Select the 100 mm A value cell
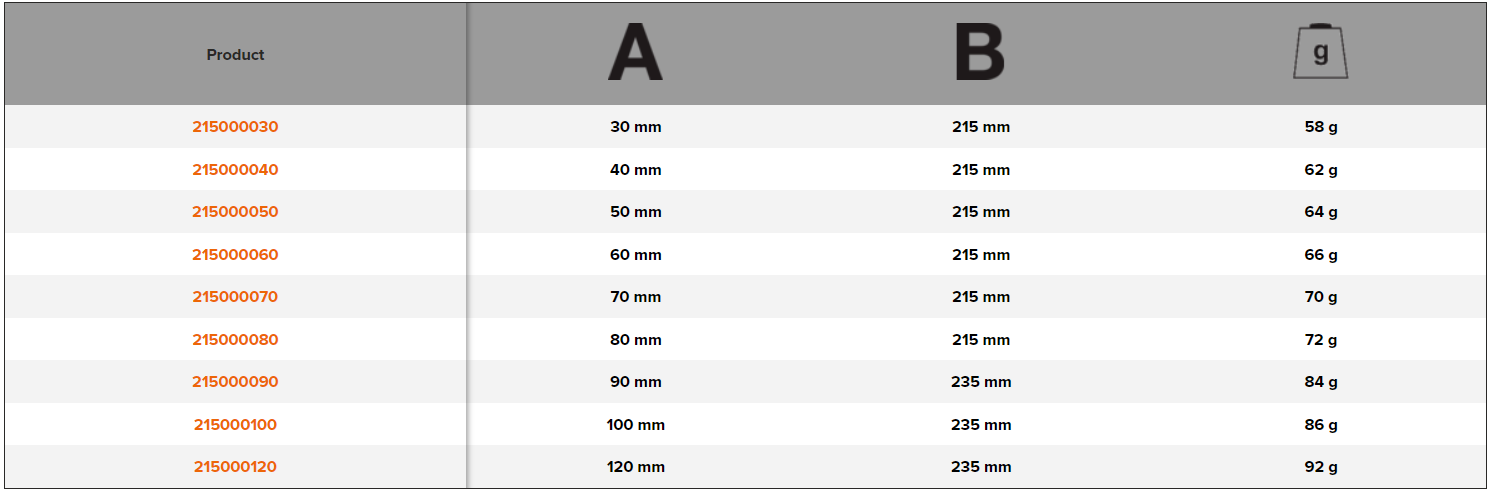 click(x=635, y=425)
